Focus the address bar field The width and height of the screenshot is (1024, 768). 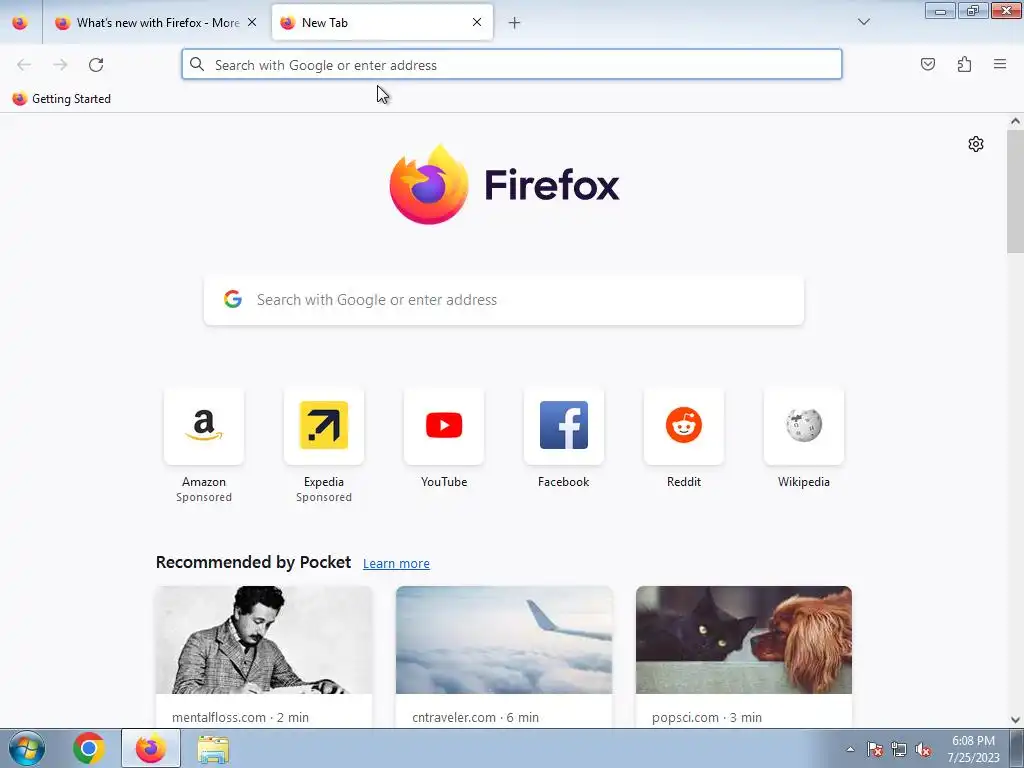point(512,65)
